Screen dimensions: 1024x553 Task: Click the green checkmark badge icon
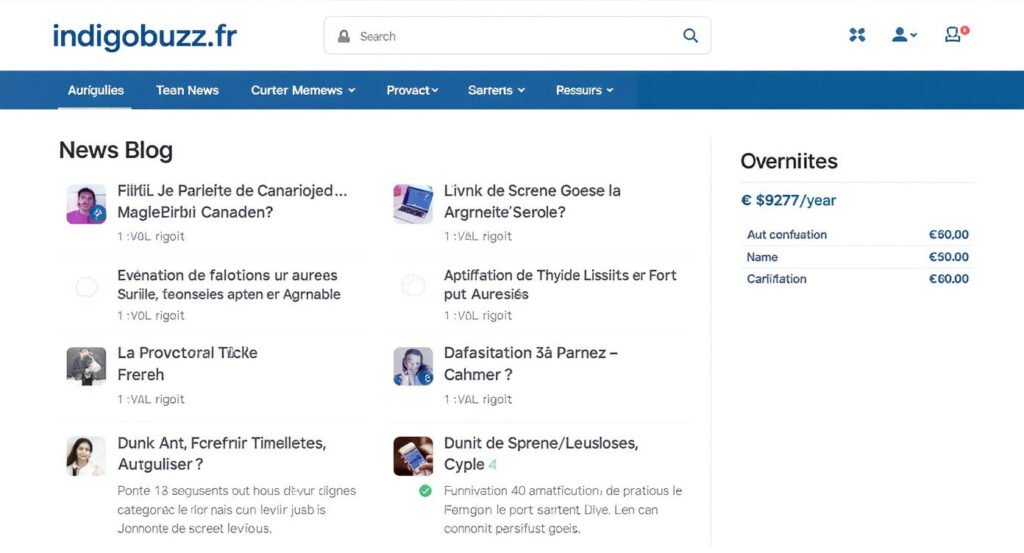tap(425, 491)
